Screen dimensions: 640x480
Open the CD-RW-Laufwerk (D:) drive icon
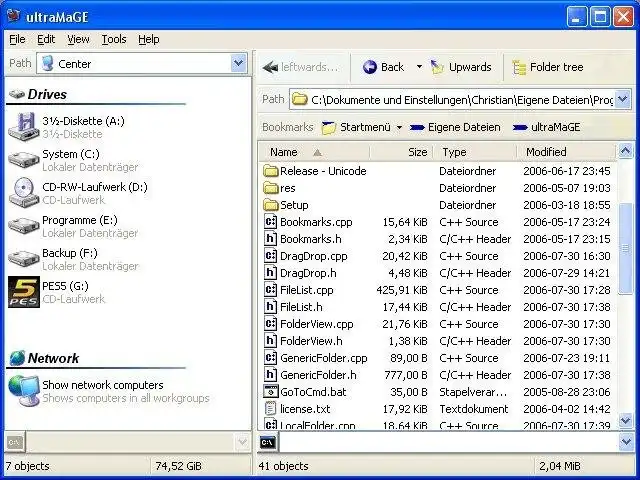coord(24,193)
